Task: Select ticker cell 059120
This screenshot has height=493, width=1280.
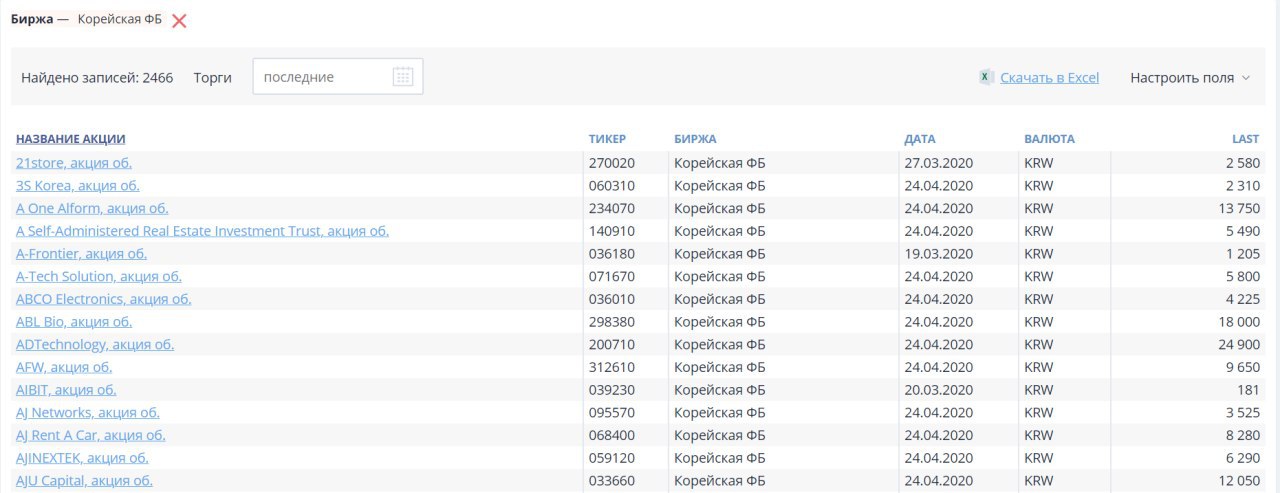Action: coord(612,458)
